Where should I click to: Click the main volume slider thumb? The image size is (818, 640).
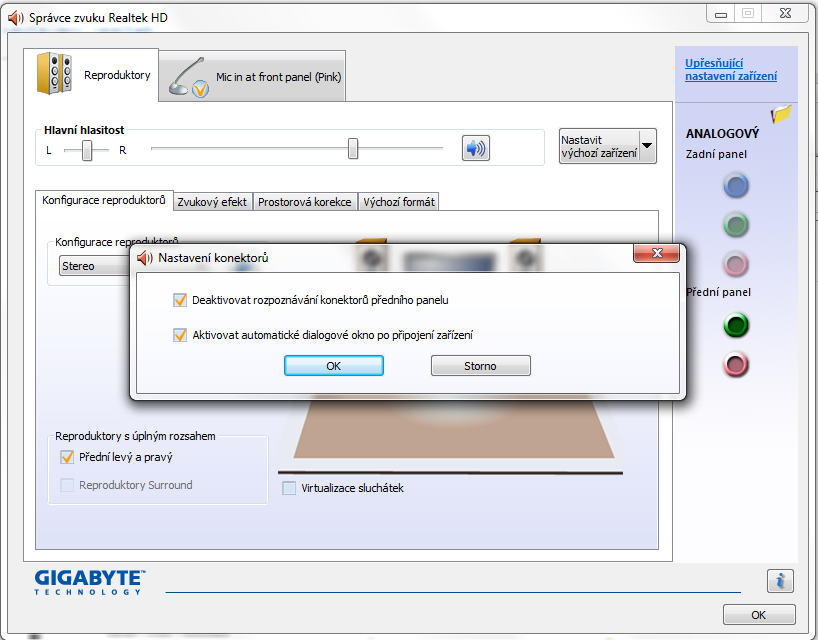pyautogui.click(x=353, y=149)
